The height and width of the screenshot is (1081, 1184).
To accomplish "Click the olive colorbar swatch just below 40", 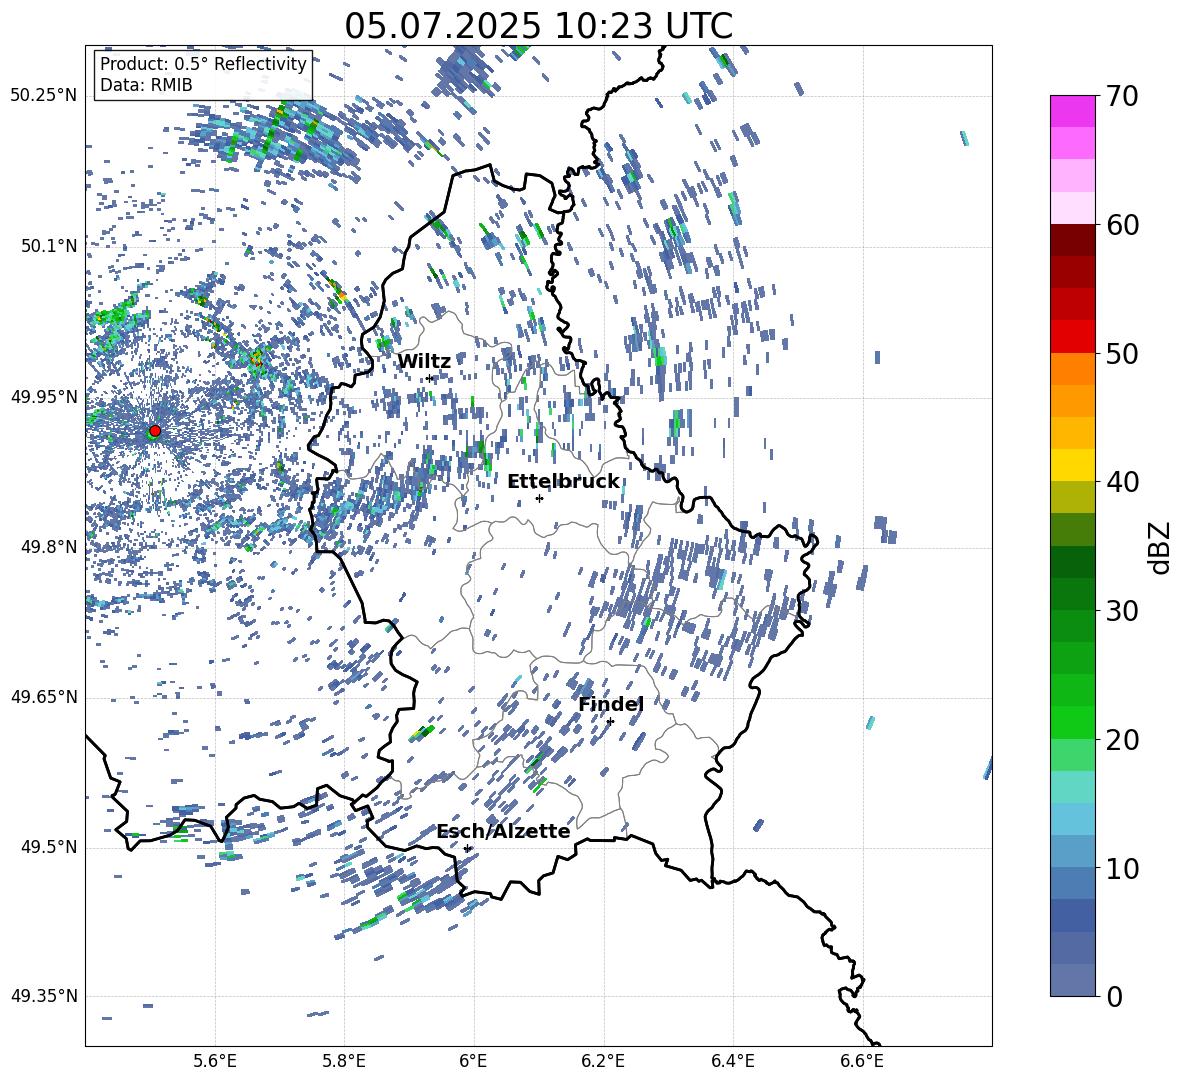I will [1072, 497].
